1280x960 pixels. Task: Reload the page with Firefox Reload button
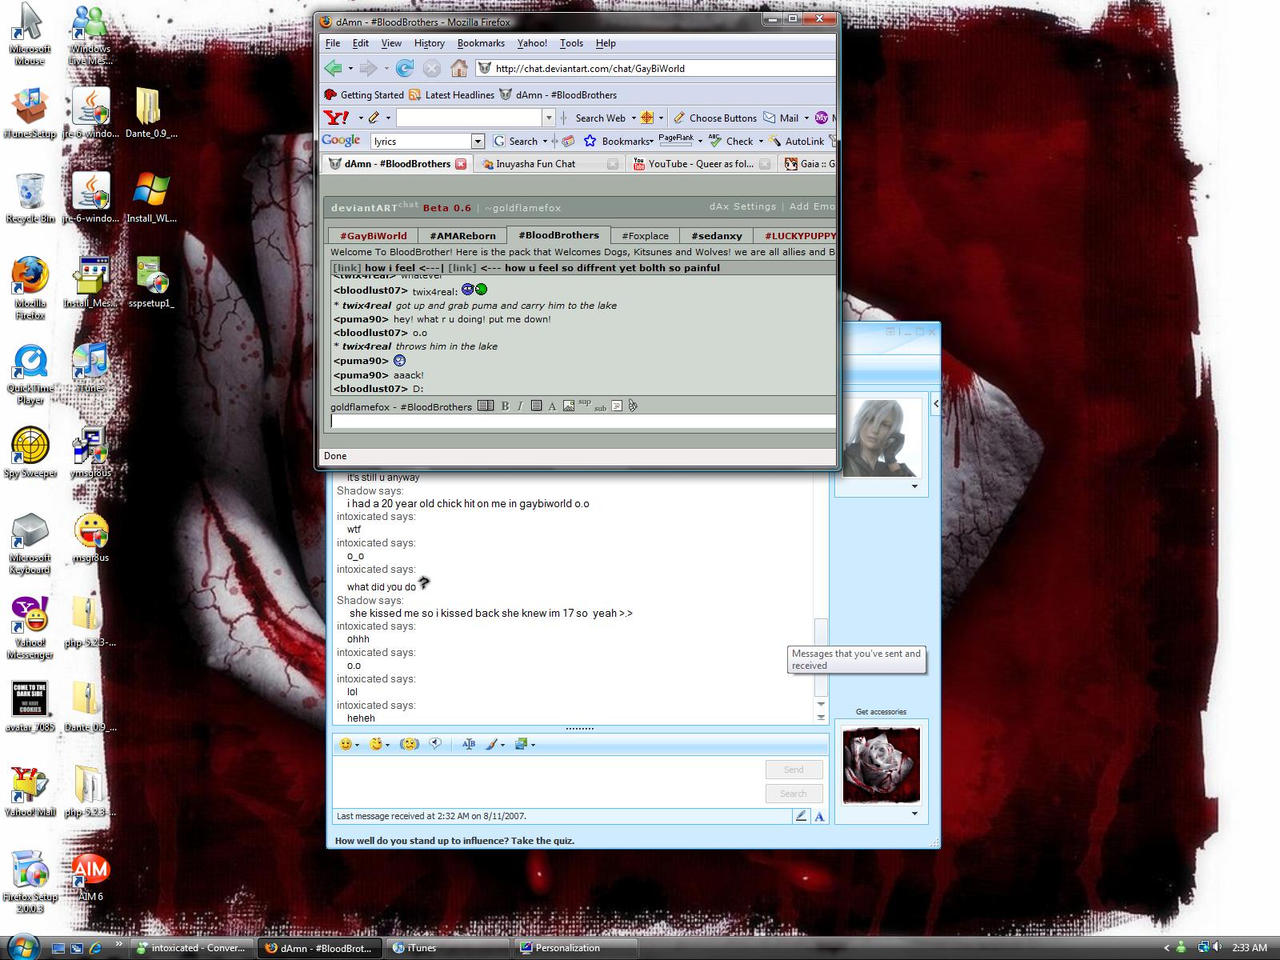point(405,68)
